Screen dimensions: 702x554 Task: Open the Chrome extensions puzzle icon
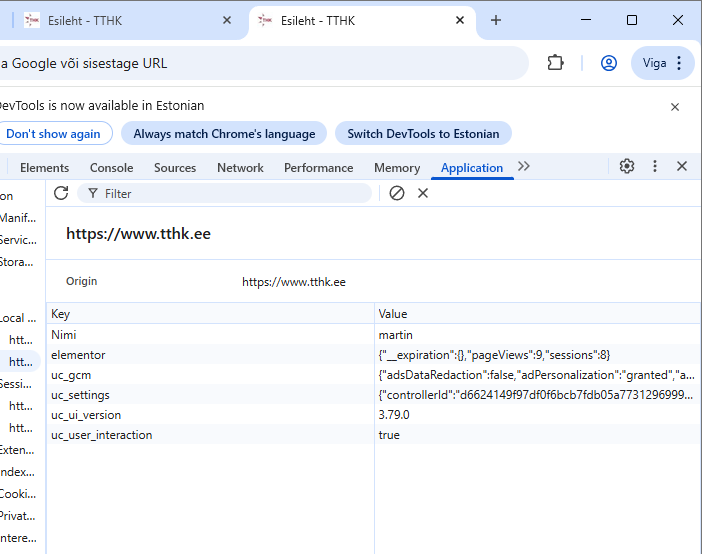tap(556, 63)
